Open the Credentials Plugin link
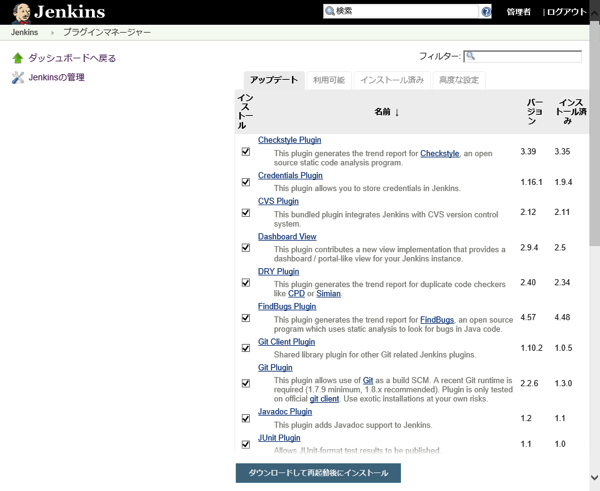The image size is (600, 491). click(x=290, y=176)
